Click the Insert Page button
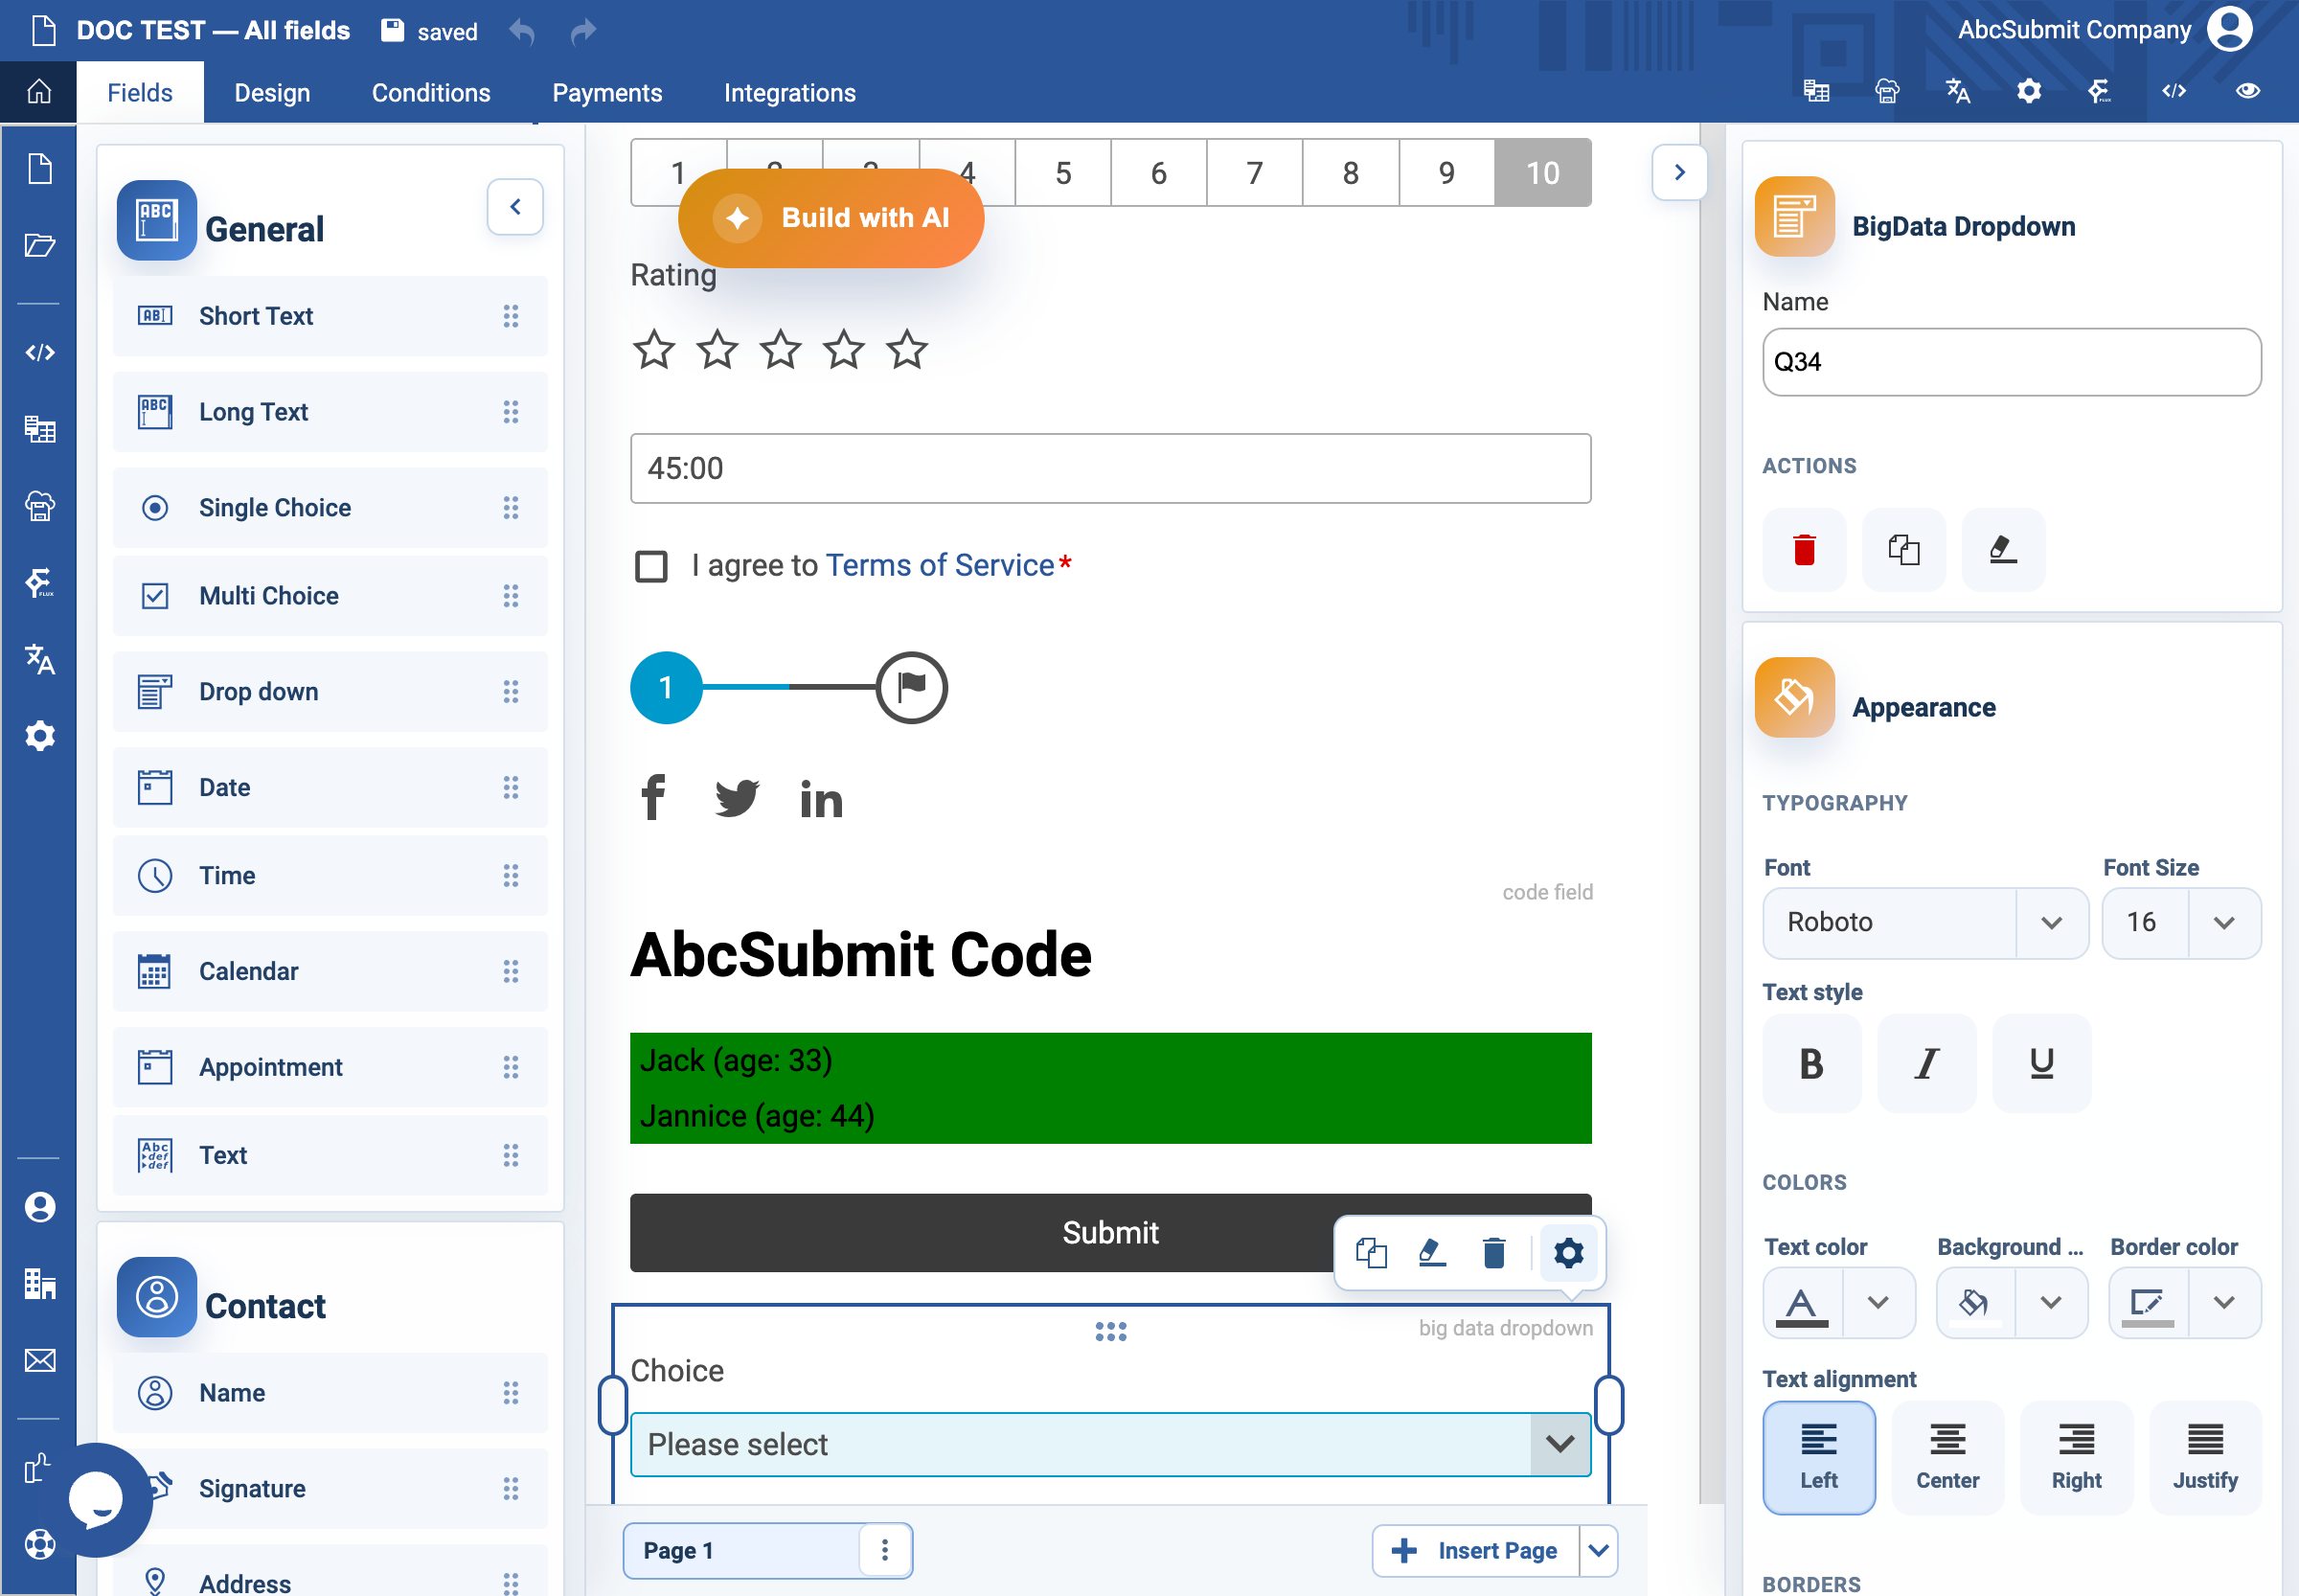Image resolution: width=2299 pixels, height=1596 pixels. pyautogui.click(x=1476, y=1550)
